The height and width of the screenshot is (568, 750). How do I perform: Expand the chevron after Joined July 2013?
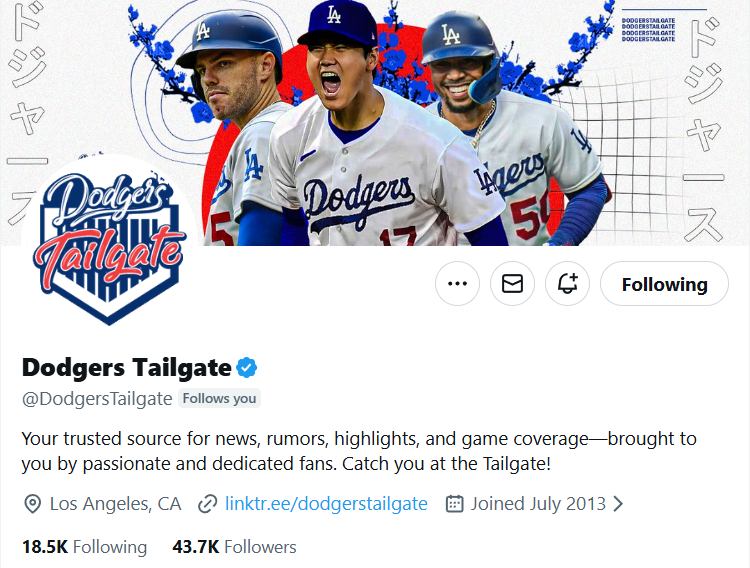pos(618,503)
